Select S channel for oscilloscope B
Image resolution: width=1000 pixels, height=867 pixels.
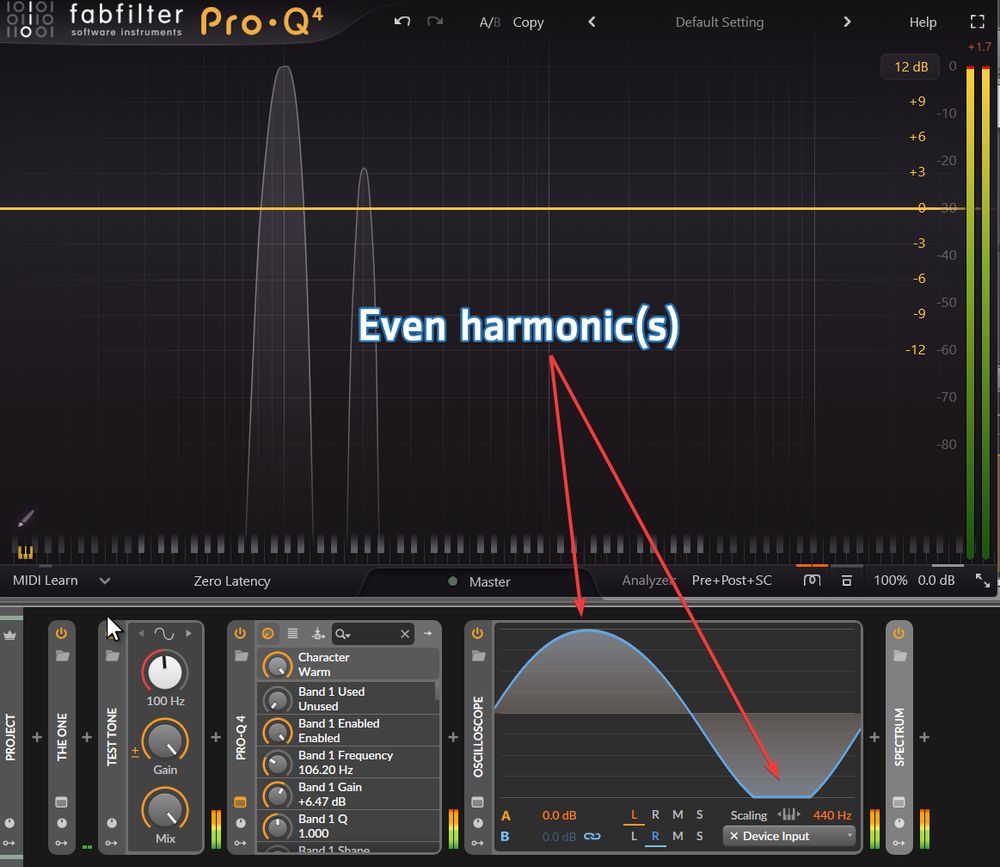[x=700, y=836]
